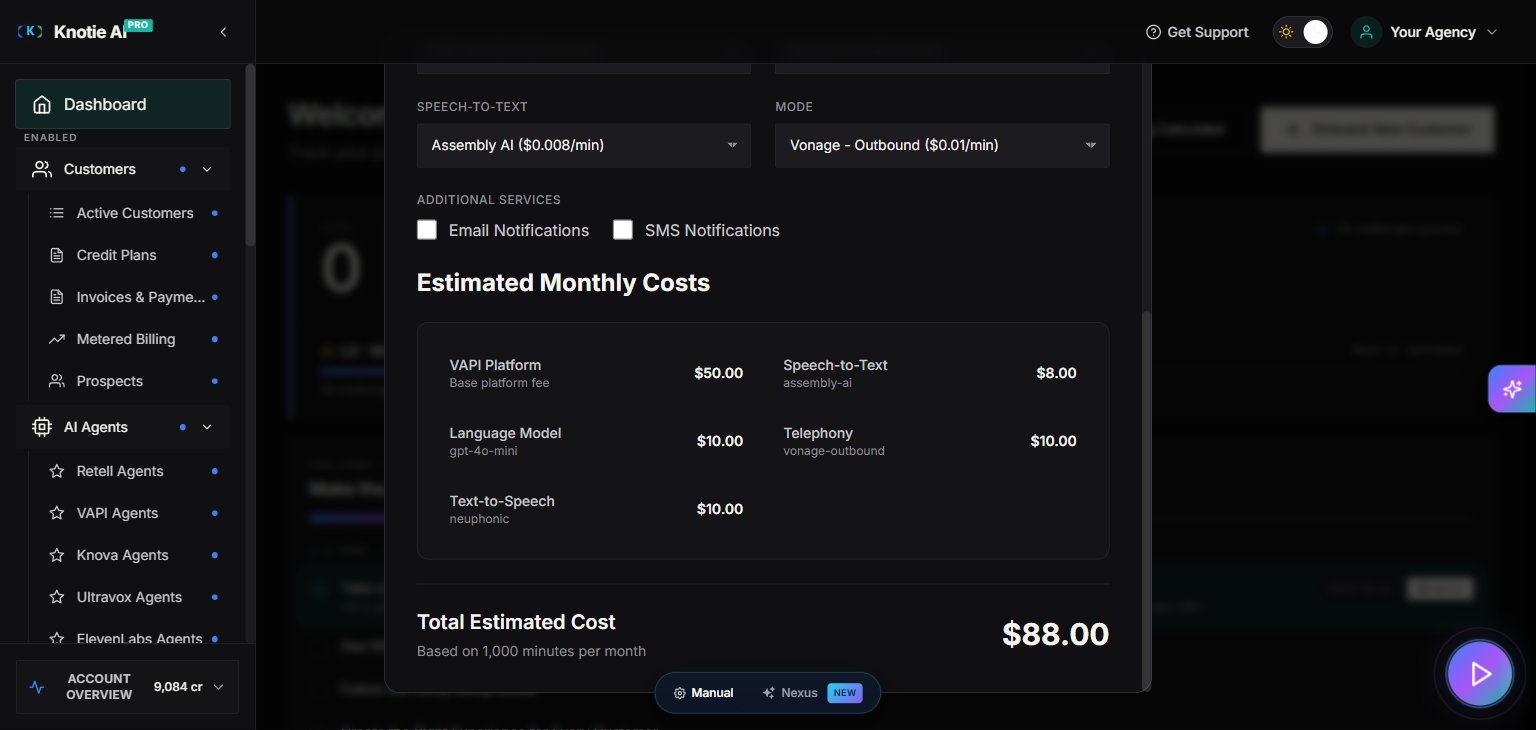Click the Credit Plans document icon

pos(57,255)
